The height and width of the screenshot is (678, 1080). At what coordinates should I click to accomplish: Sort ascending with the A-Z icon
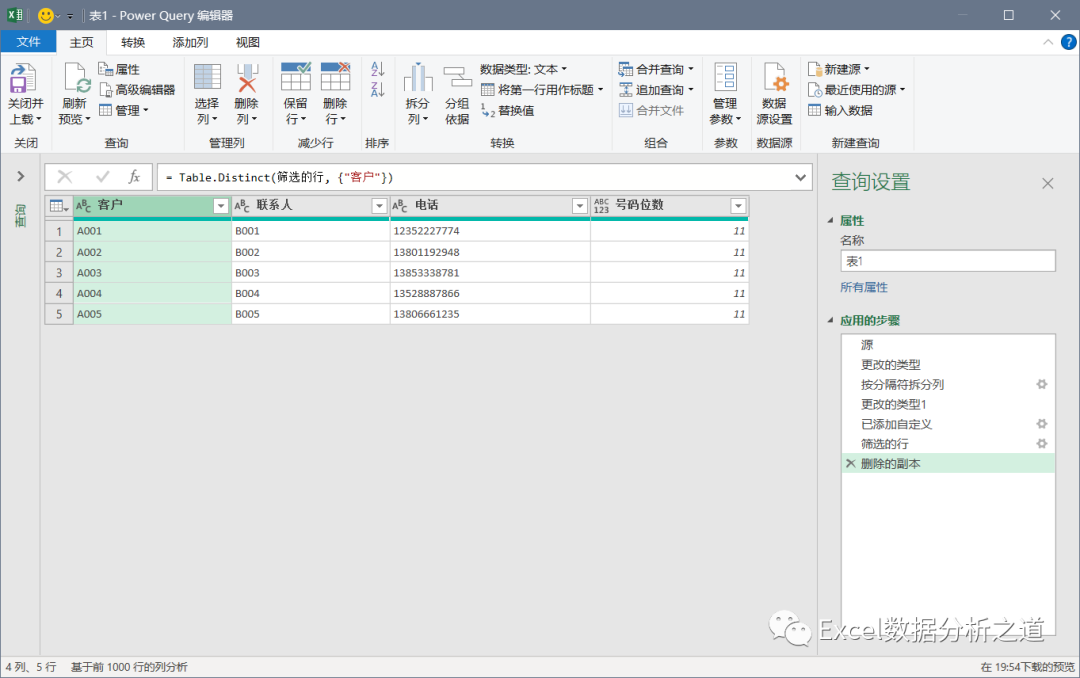[377, 69]
